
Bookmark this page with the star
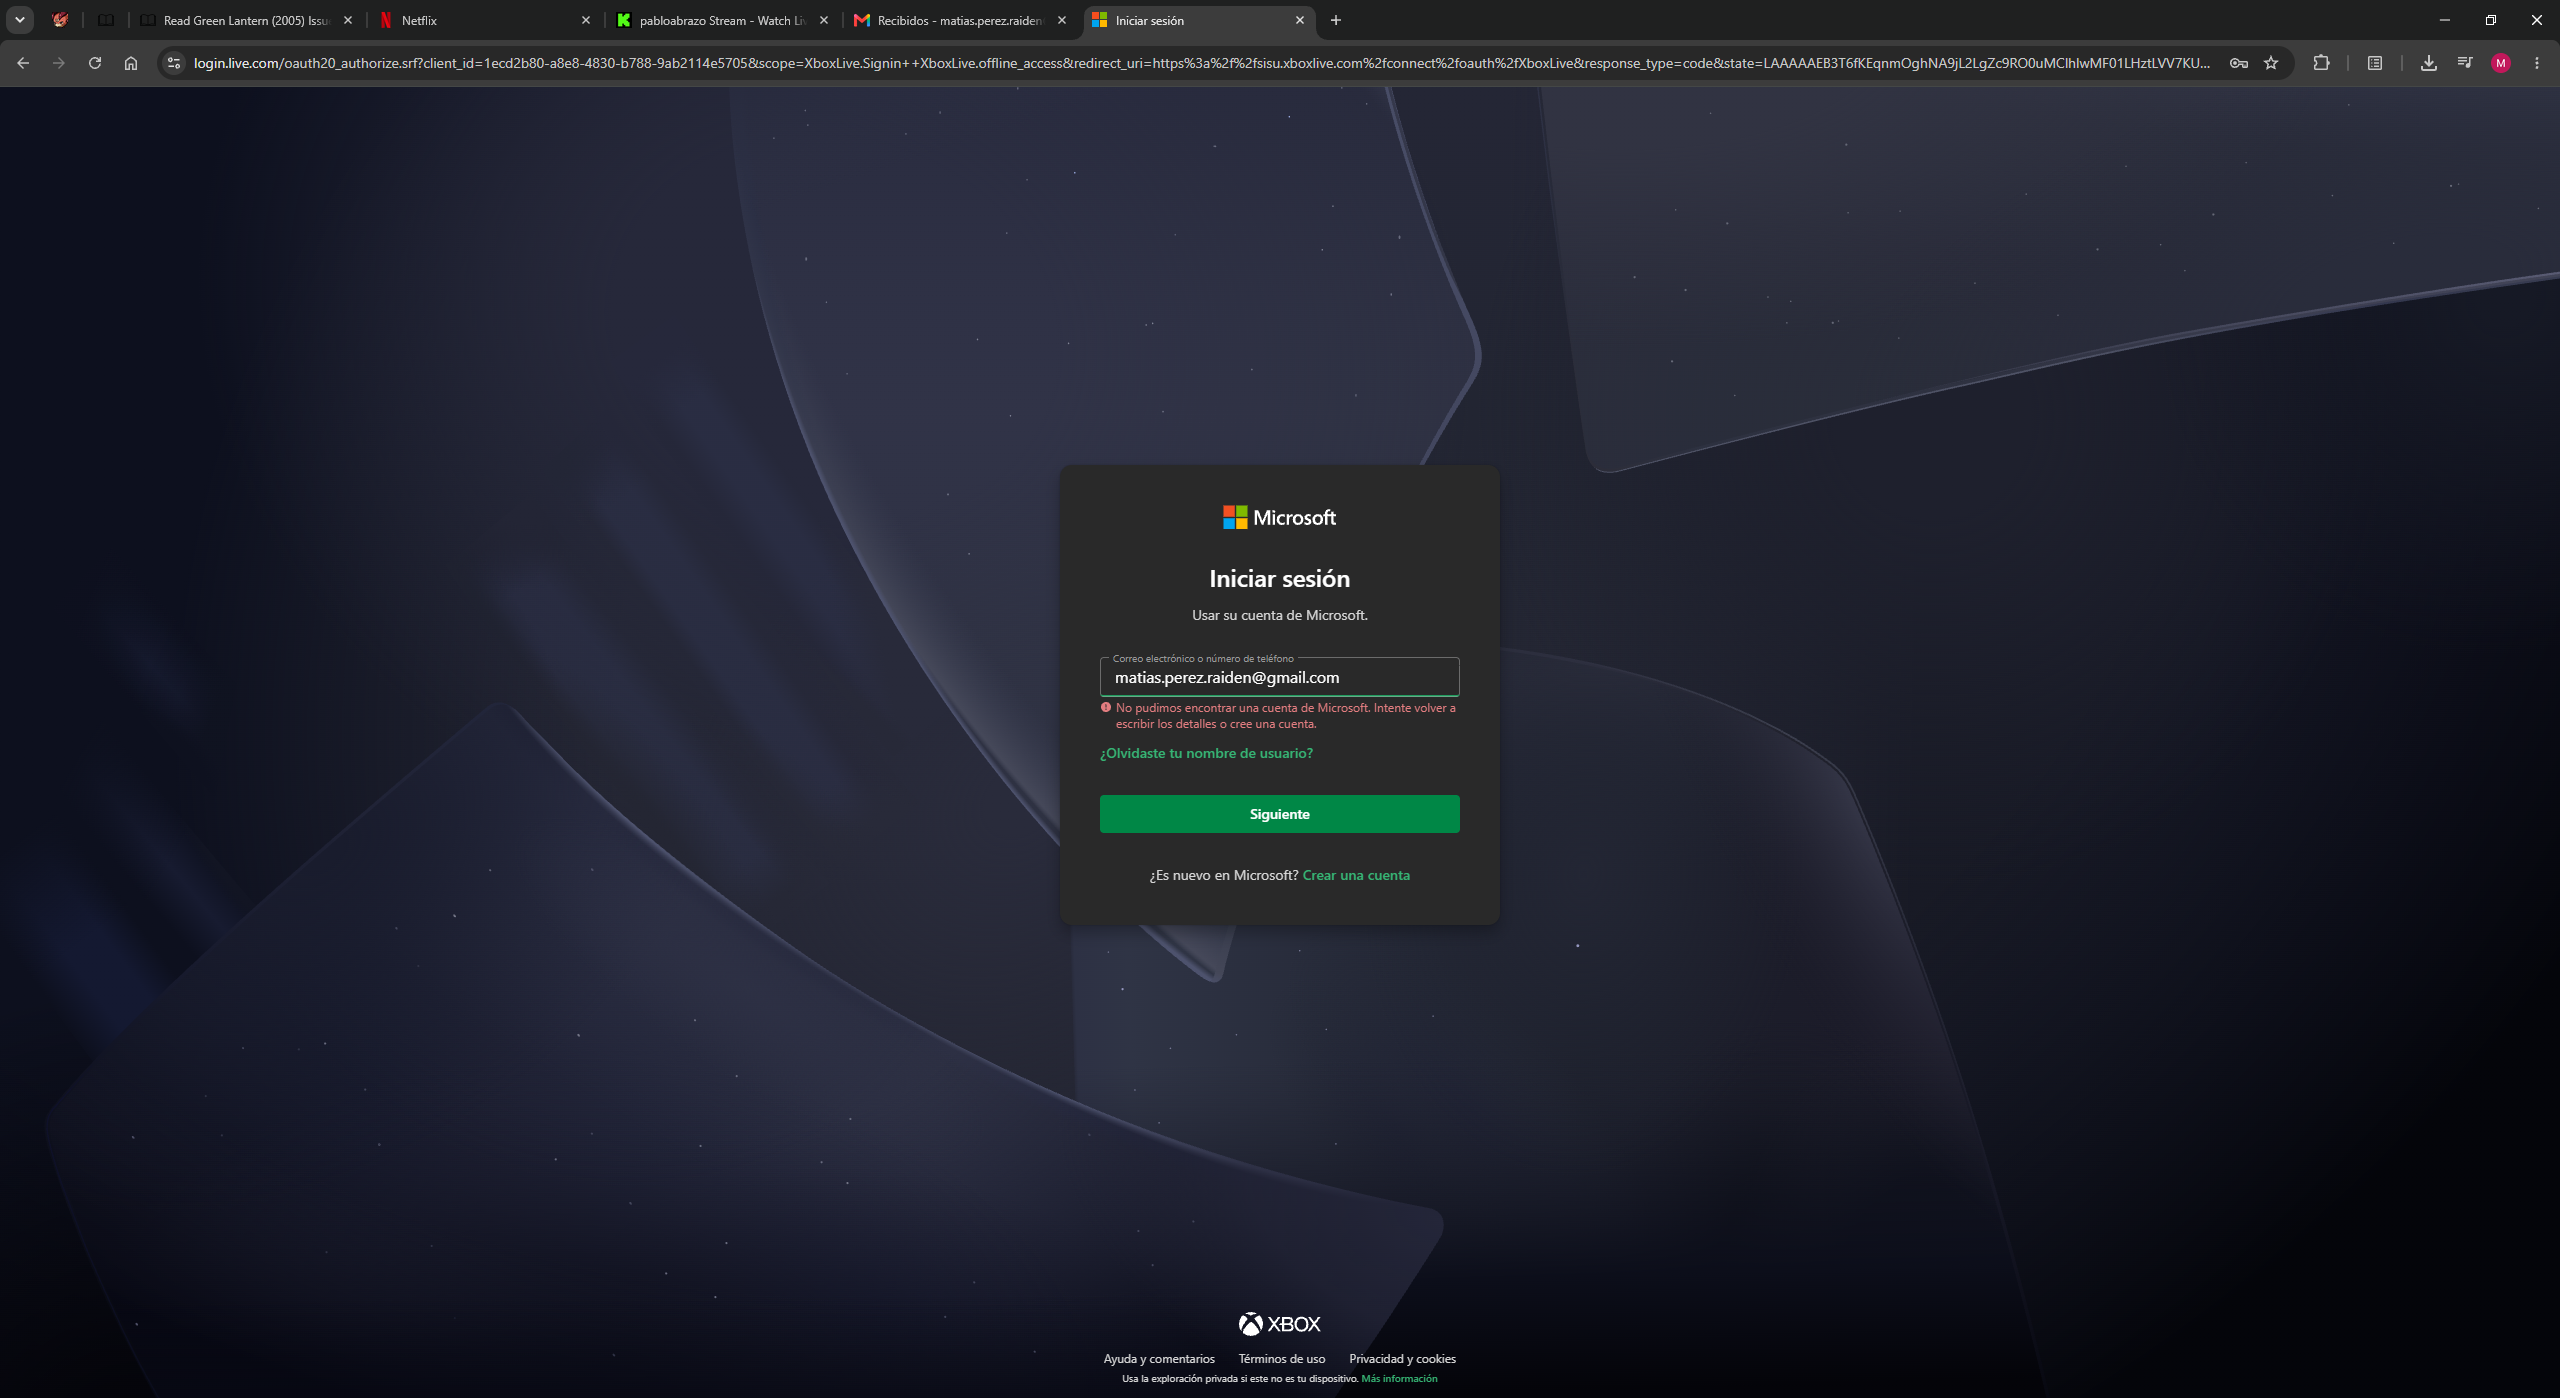[2271, 63]
